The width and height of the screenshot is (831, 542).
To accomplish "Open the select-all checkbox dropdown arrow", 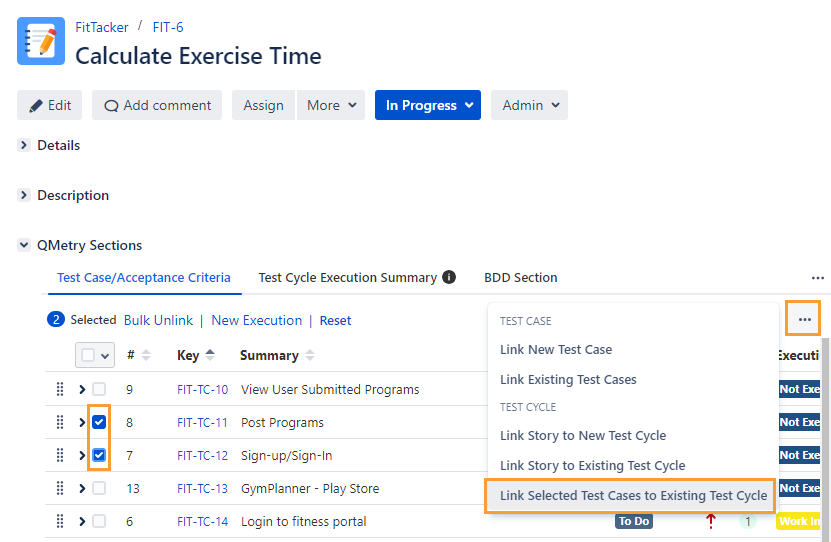I will tap(105, 356).
